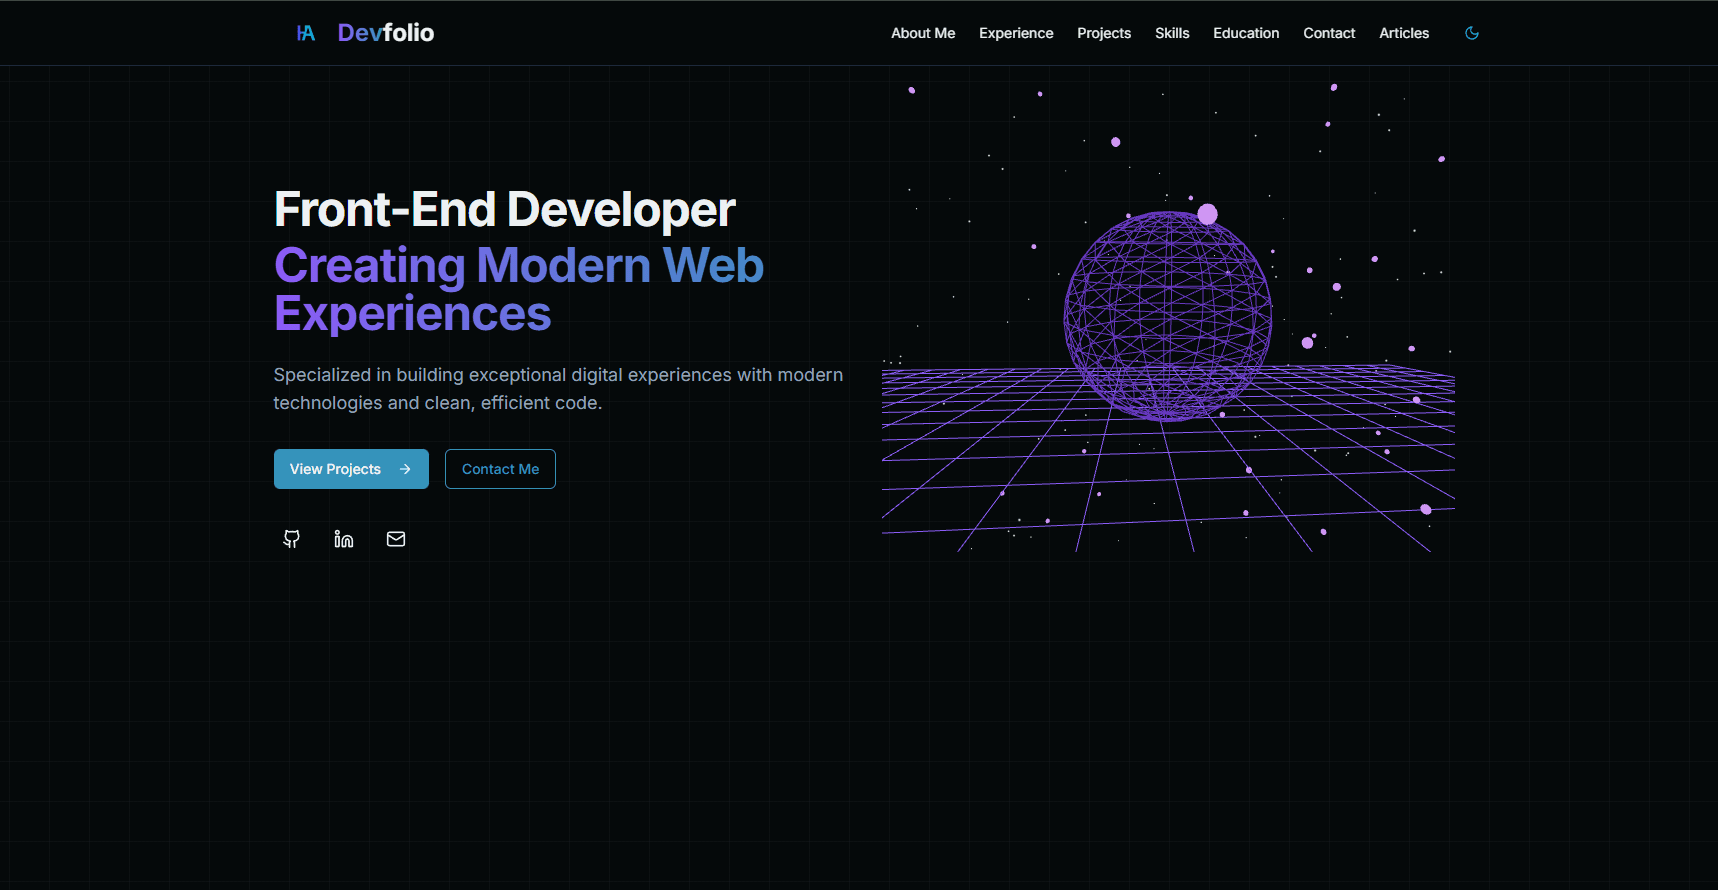
Task: Click the arrow inside View Projects
Action: point(405,469)
